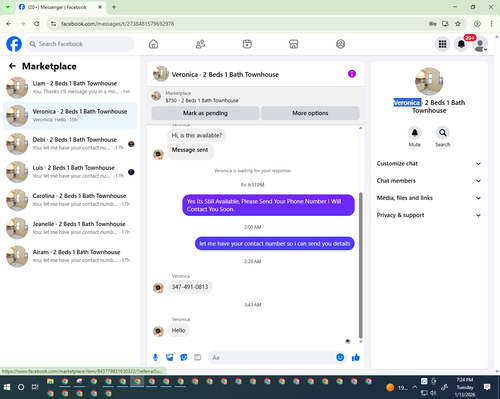Select Veronica's conversation in the list
500x399 pixels.
tap(70, 116)
